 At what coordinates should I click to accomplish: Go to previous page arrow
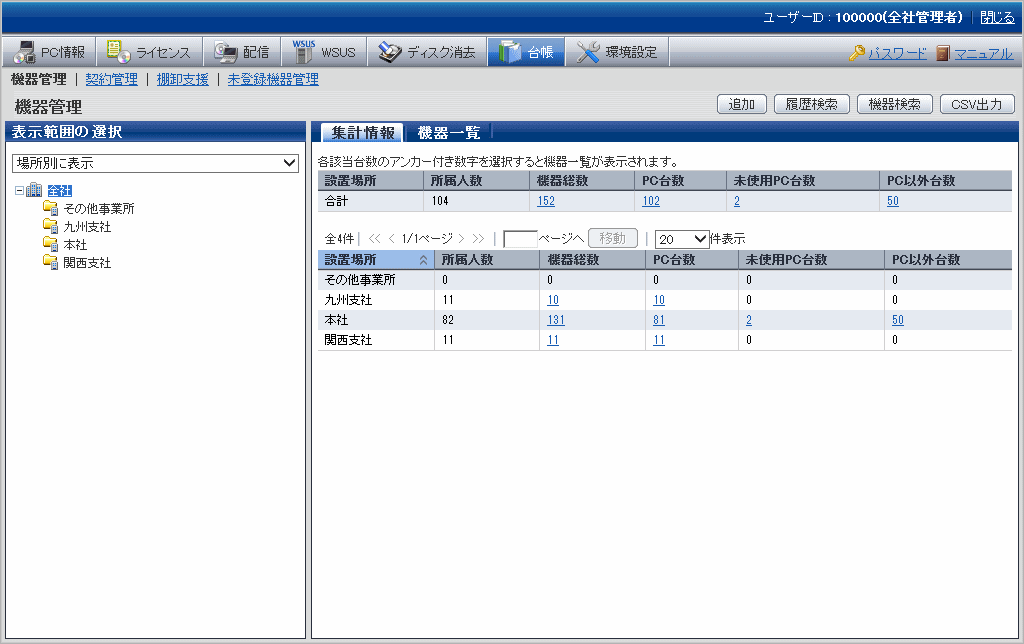(x=391, y=238)
